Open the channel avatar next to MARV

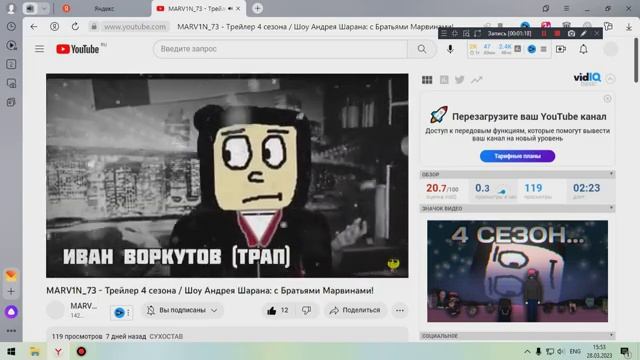[55, 310]
